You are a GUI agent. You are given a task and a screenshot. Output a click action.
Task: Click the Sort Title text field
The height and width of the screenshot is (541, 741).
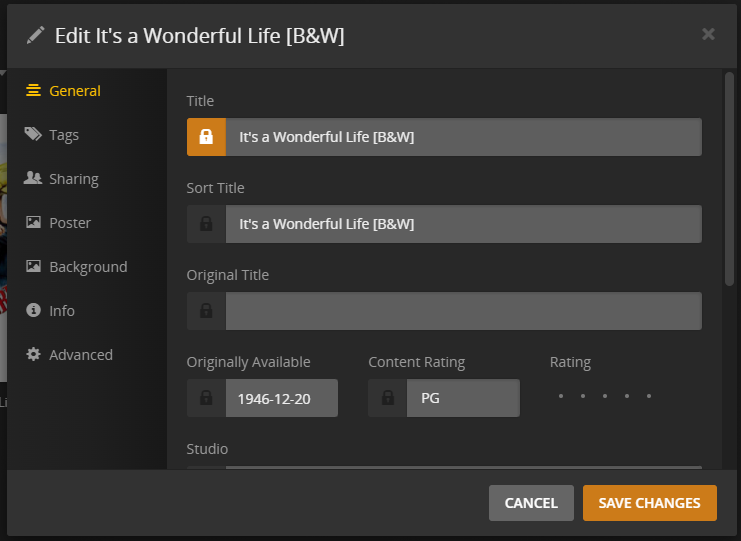[464, 224]
